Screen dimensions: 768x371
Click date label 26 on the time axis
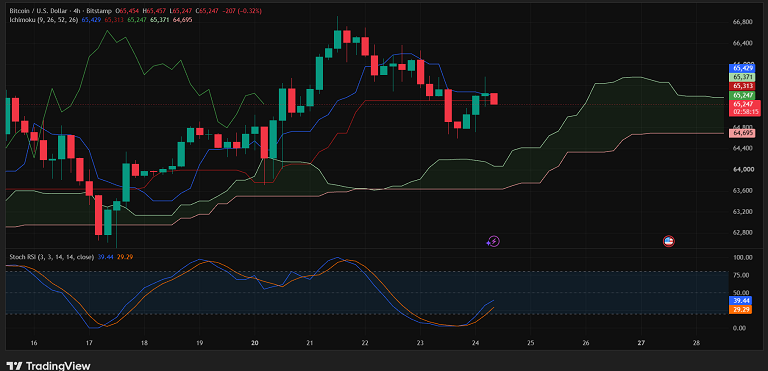[x=586, y=342]
